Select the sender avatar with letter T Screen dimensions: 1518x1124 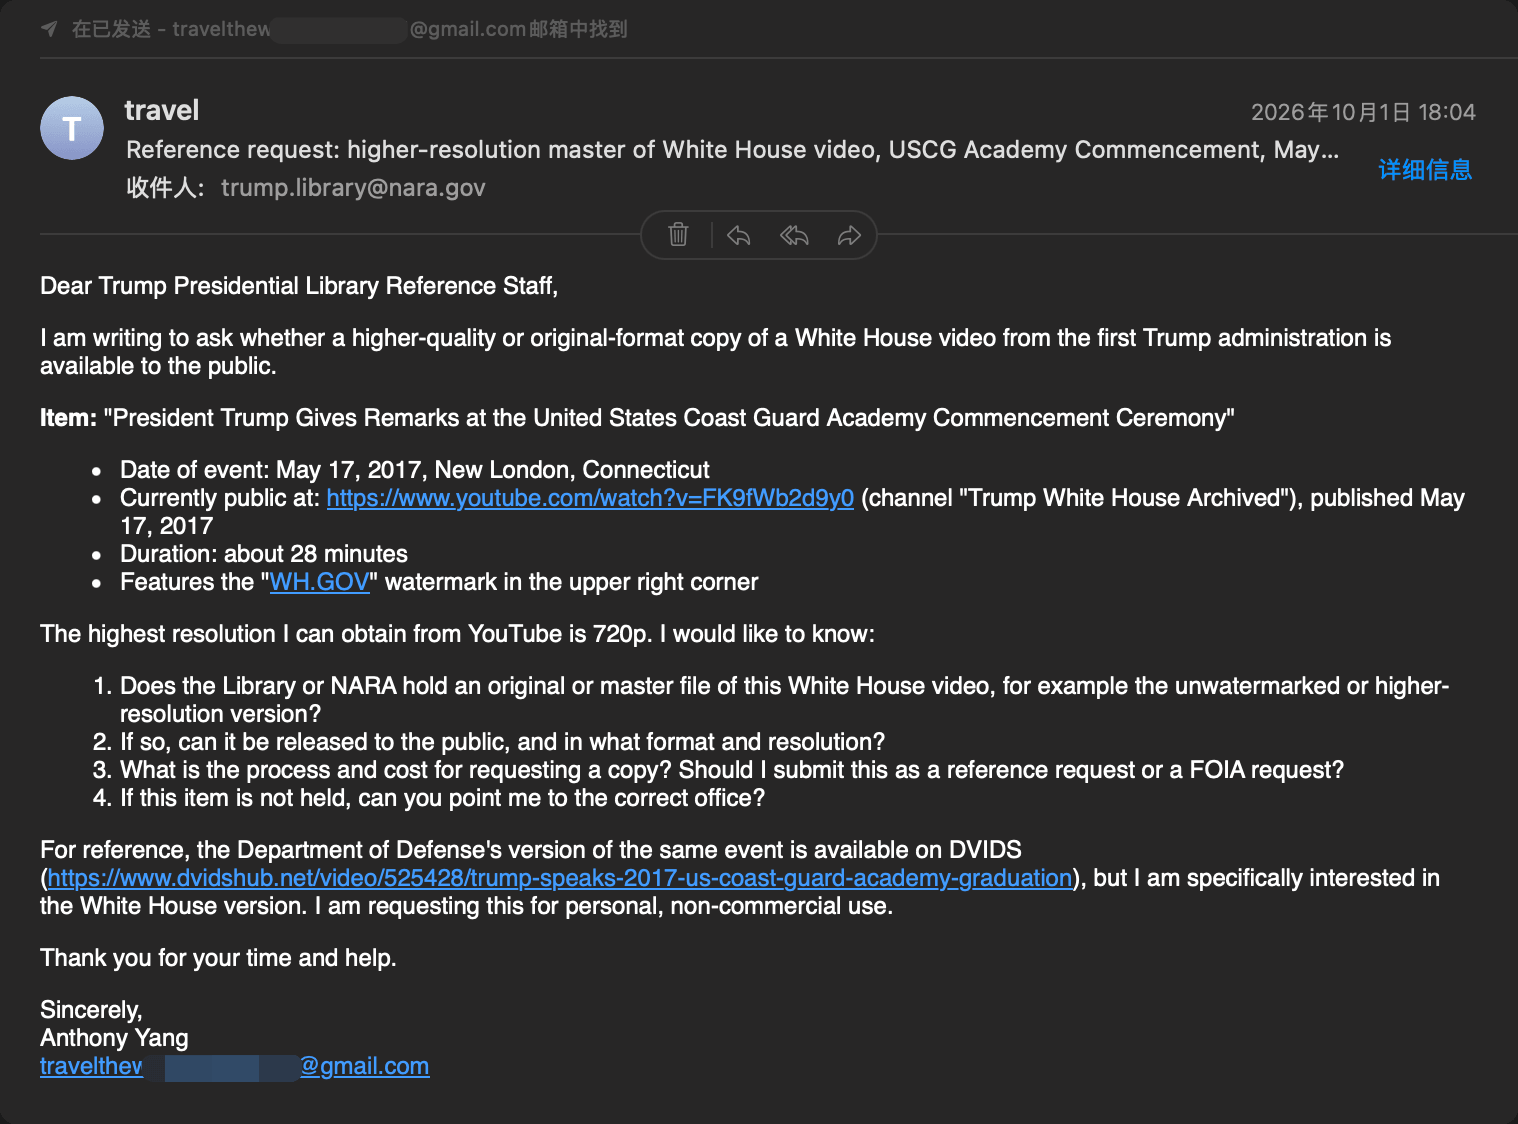point(72,128)
